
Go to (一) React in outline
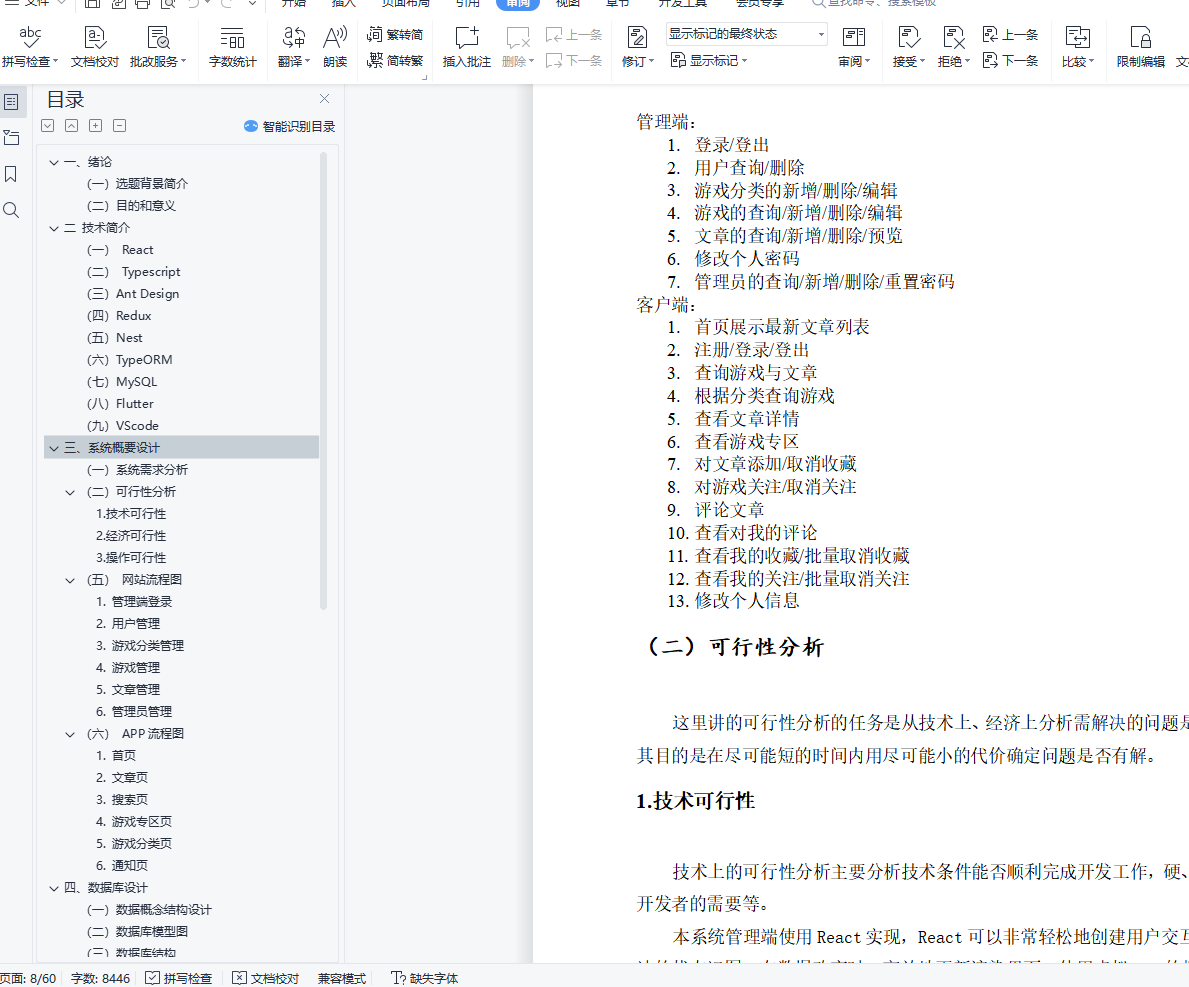coord(120,249)
